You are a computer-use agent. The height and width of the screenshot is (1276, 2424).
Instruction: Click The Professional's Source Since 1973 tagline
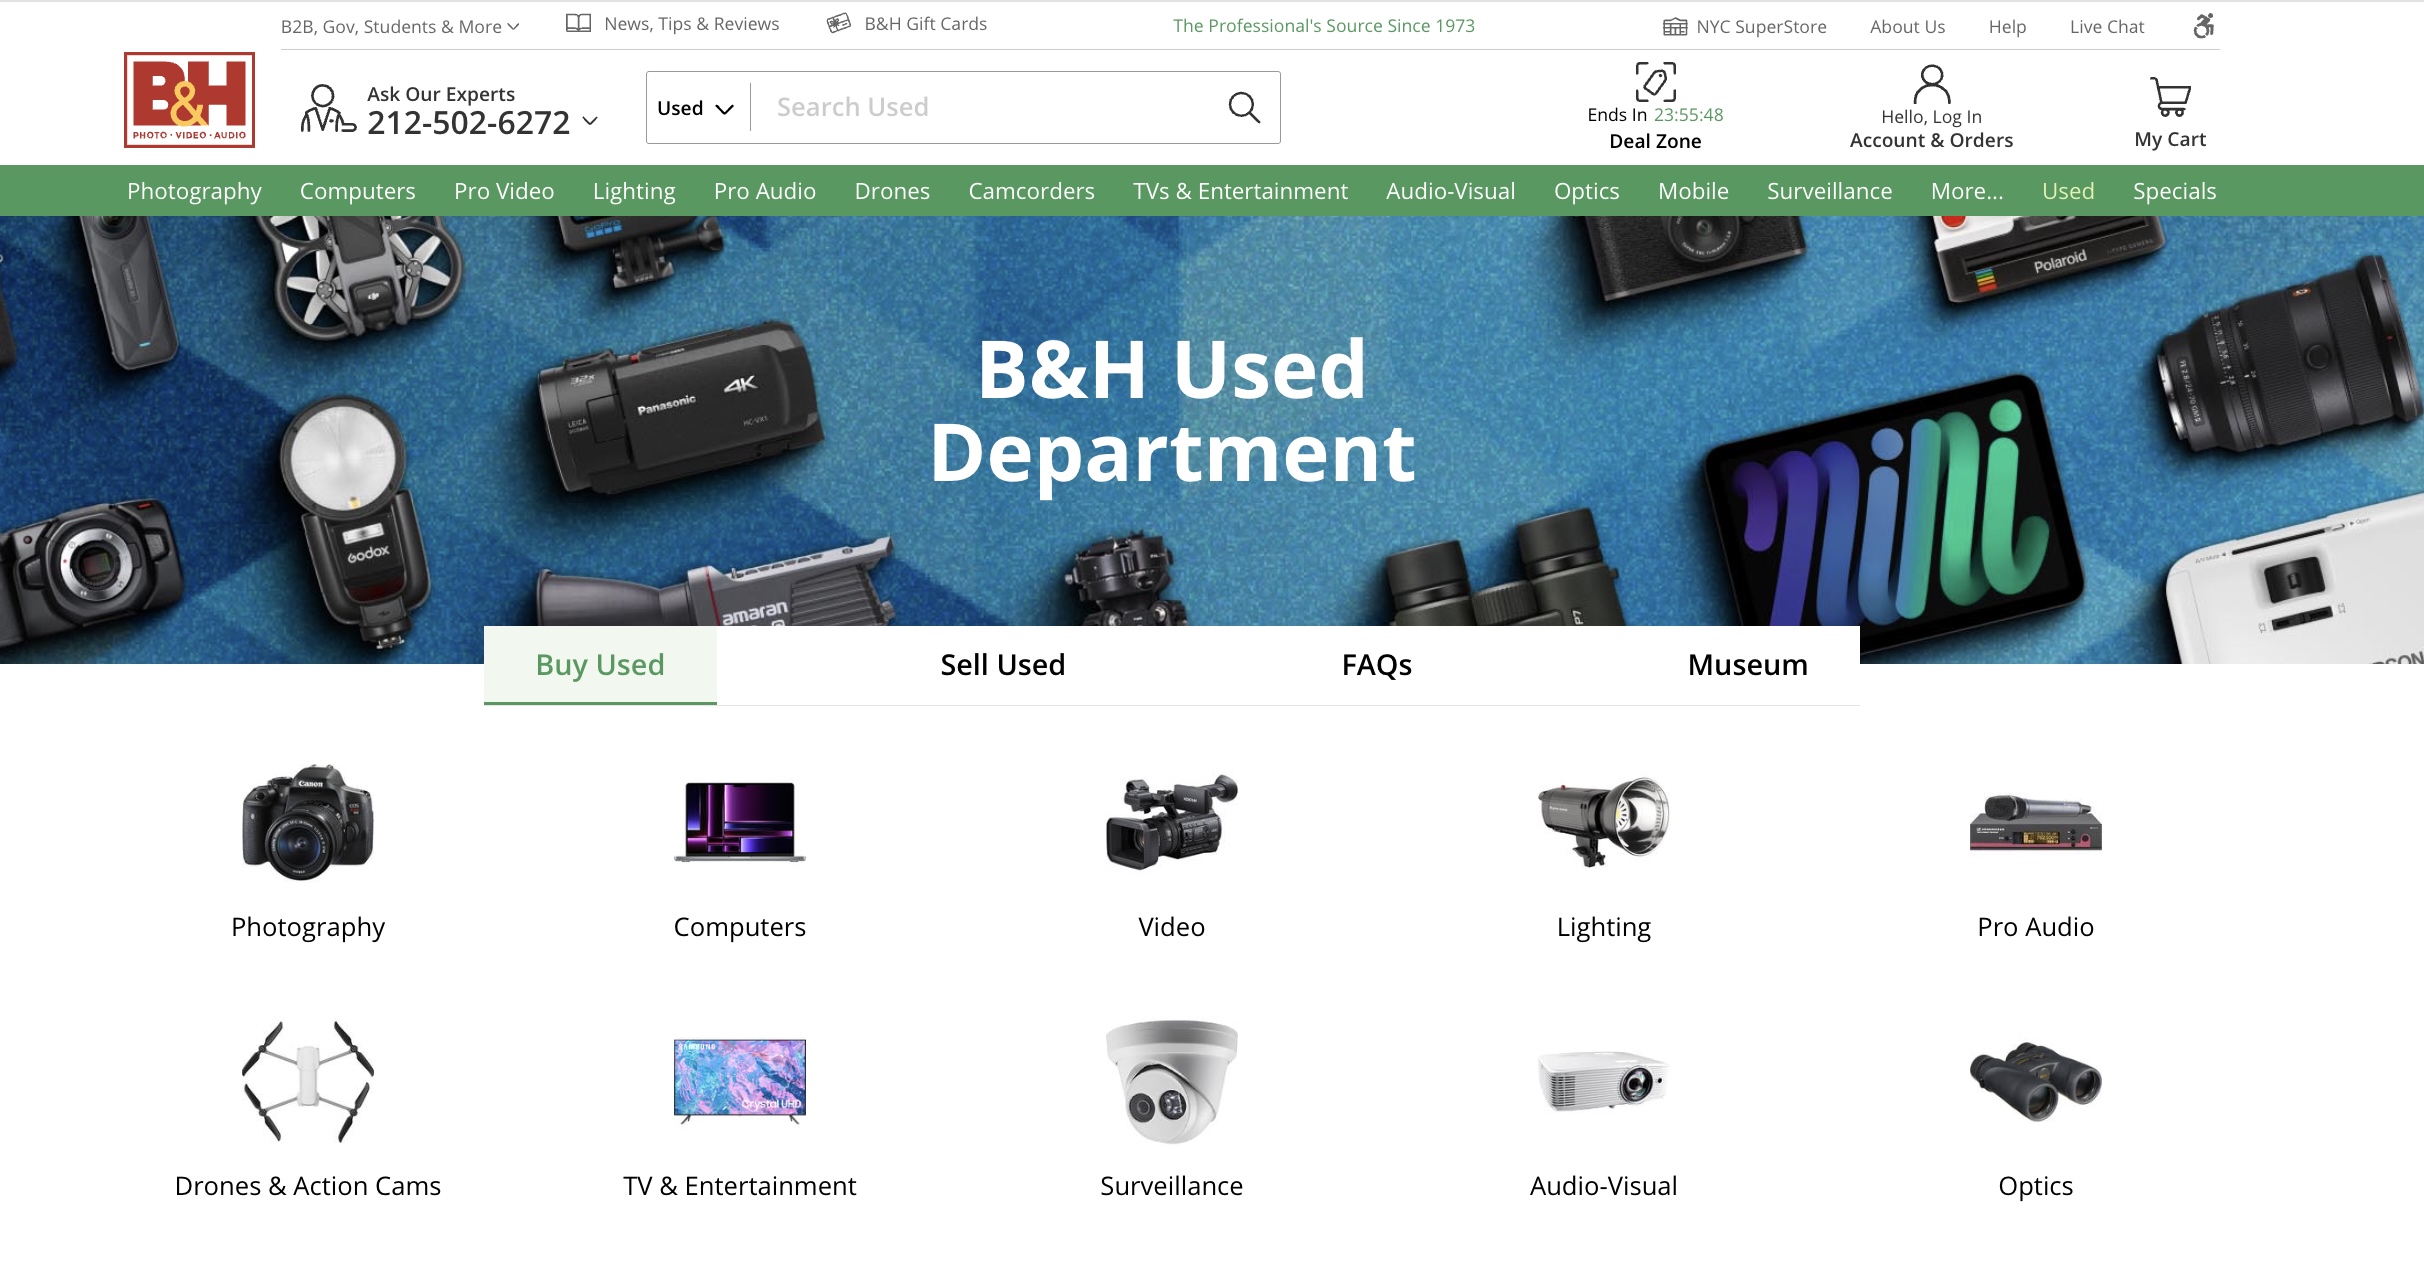[1324, 26]
